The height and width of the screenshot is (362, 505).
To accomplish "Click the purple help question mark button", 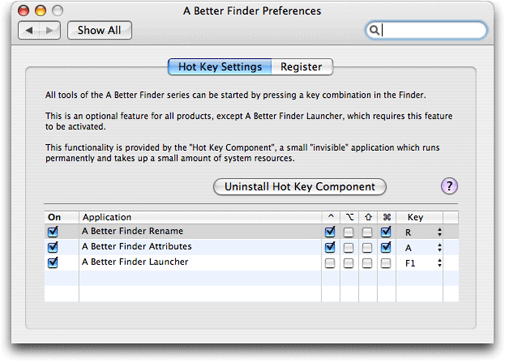I will (449, 186).
